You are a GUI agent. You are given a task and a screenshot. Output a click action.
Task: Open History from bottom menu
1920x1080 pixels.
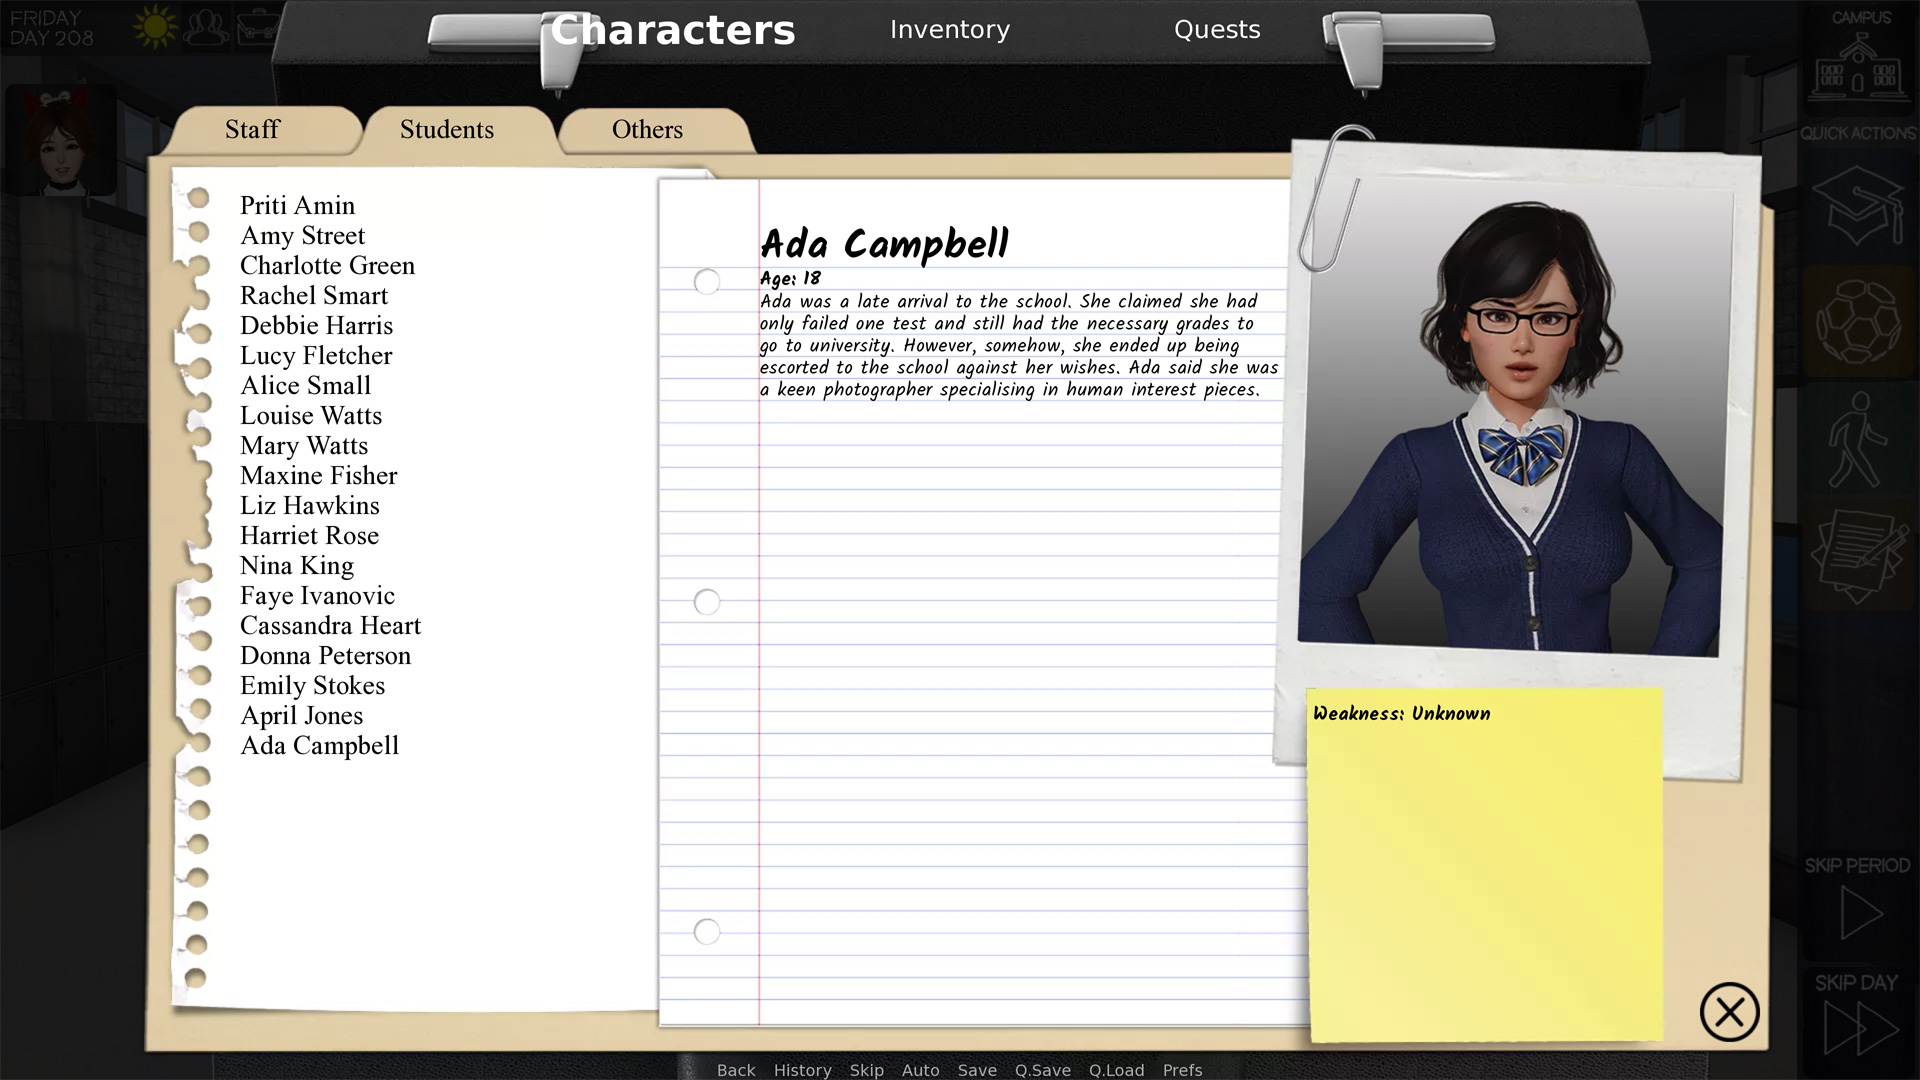(802, 1070)
